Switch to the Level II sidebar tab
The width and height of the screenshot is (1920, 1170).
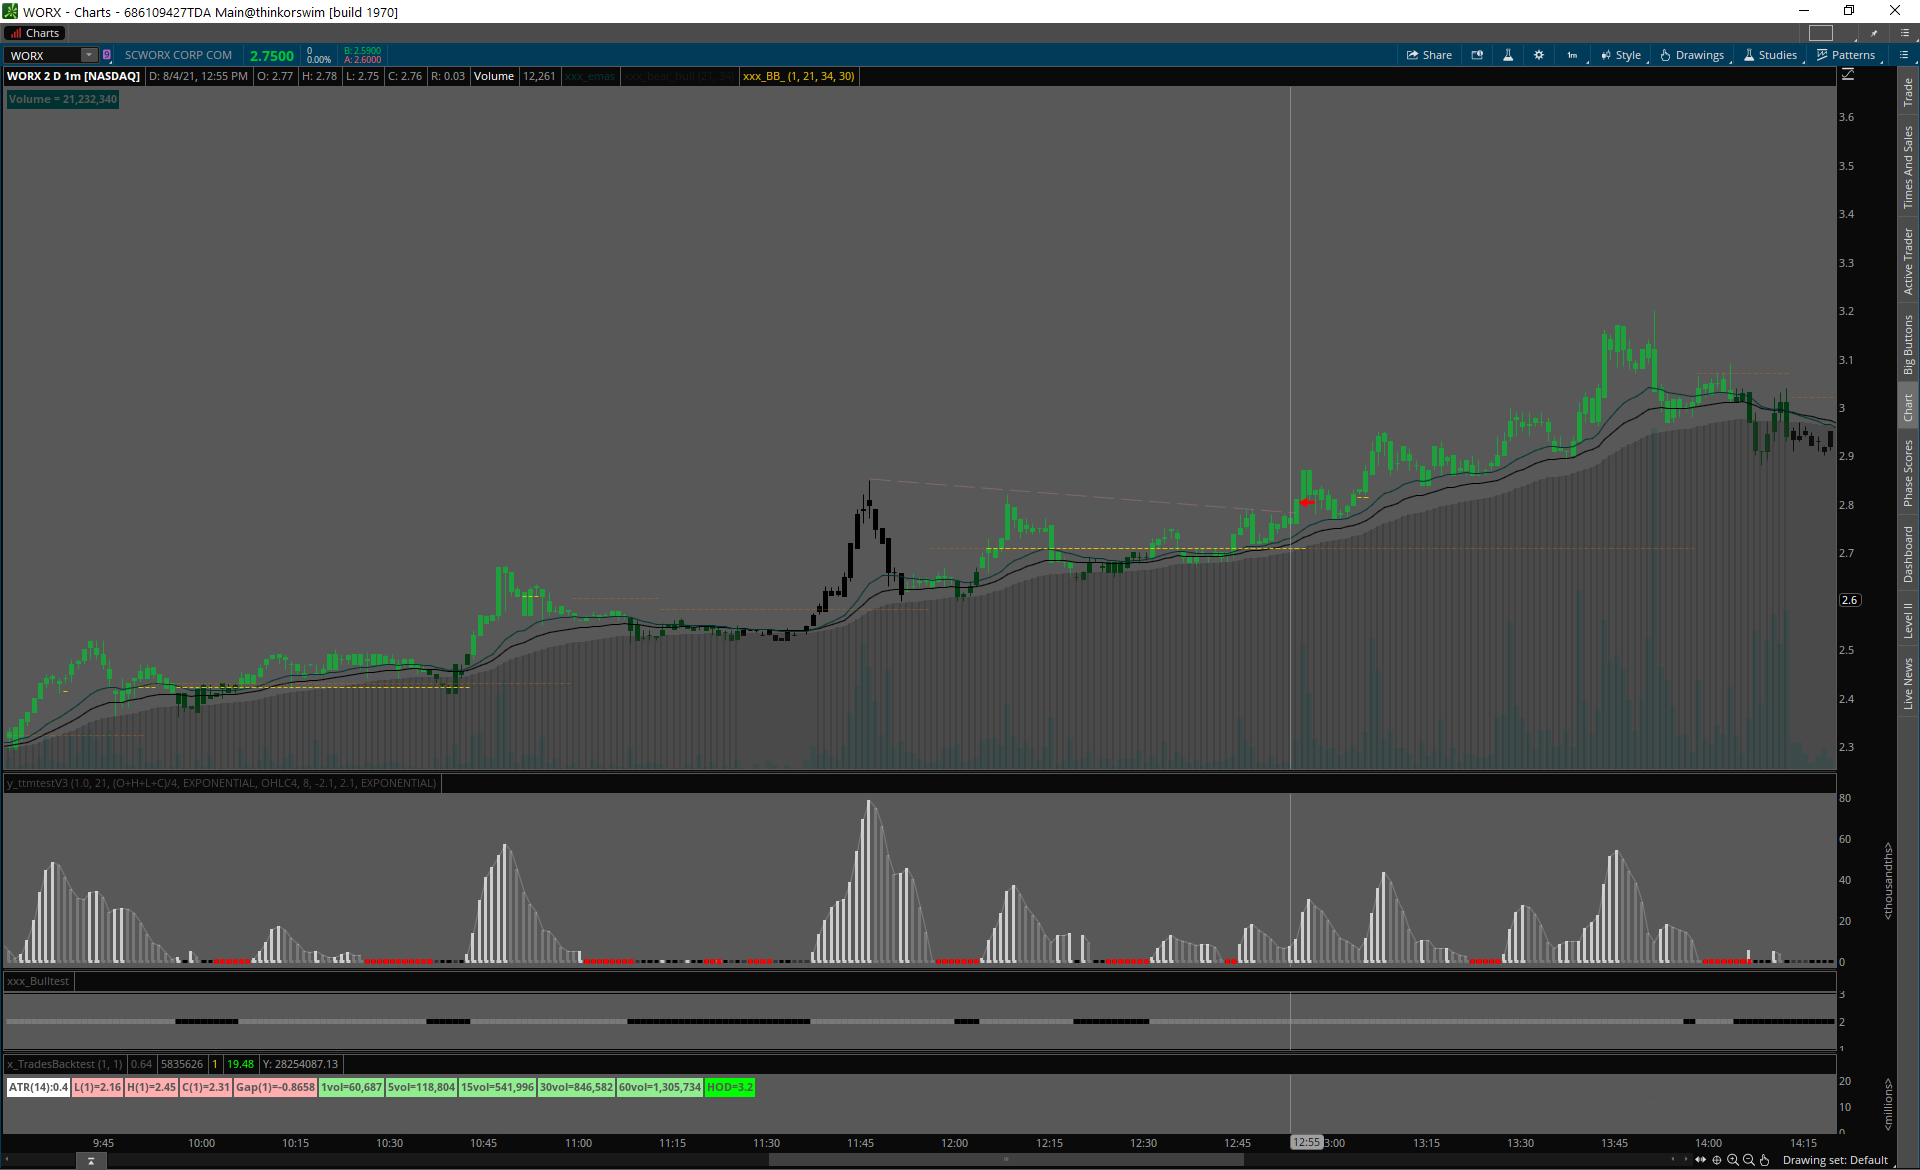1908,620
